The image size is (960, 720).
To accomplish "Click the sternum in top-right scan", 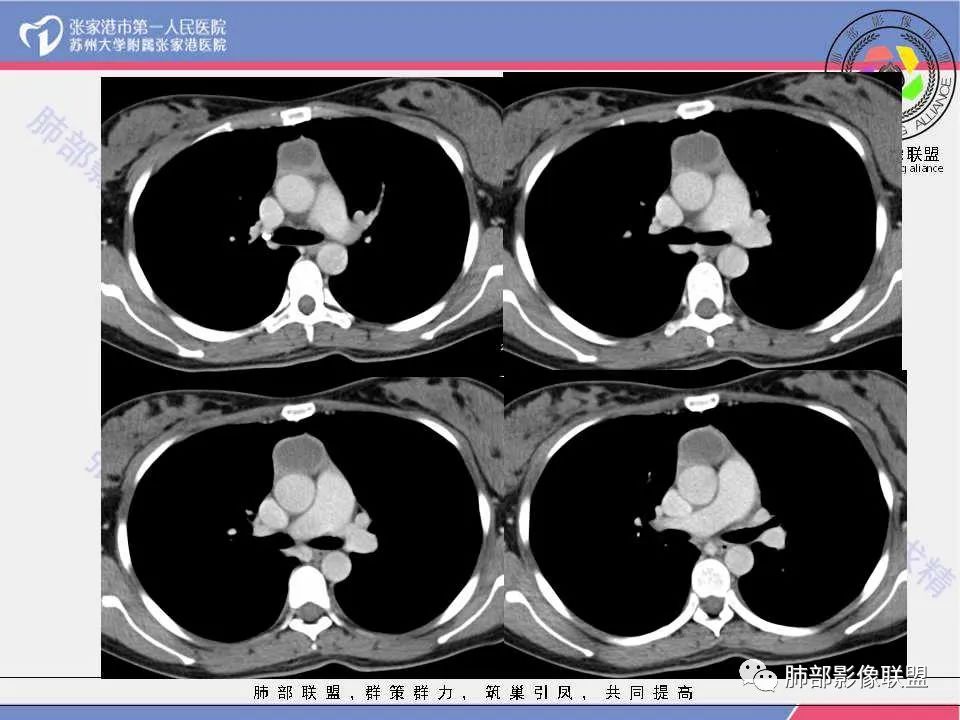I will (x=694, y=110).
